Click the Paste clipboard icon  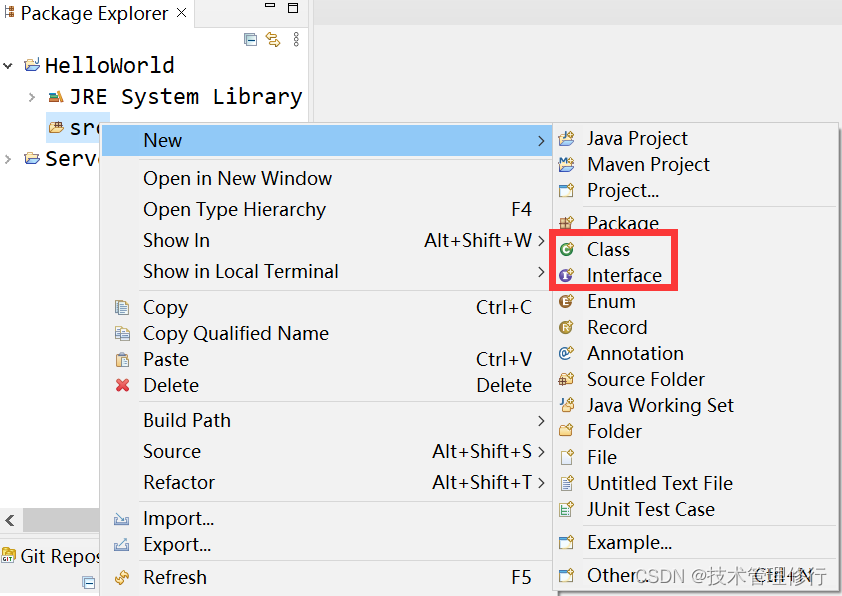click(122, 359)
